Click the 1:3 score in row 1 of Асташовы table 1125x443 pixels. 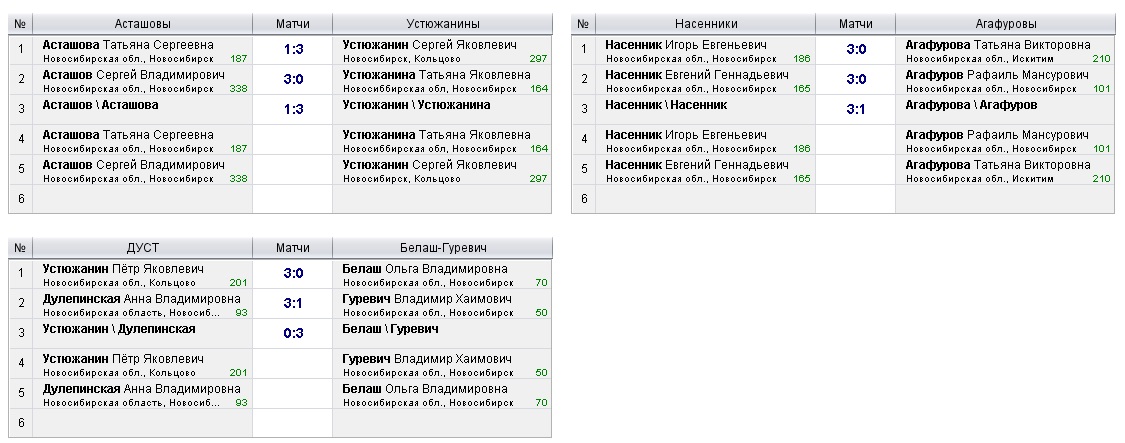293,49
